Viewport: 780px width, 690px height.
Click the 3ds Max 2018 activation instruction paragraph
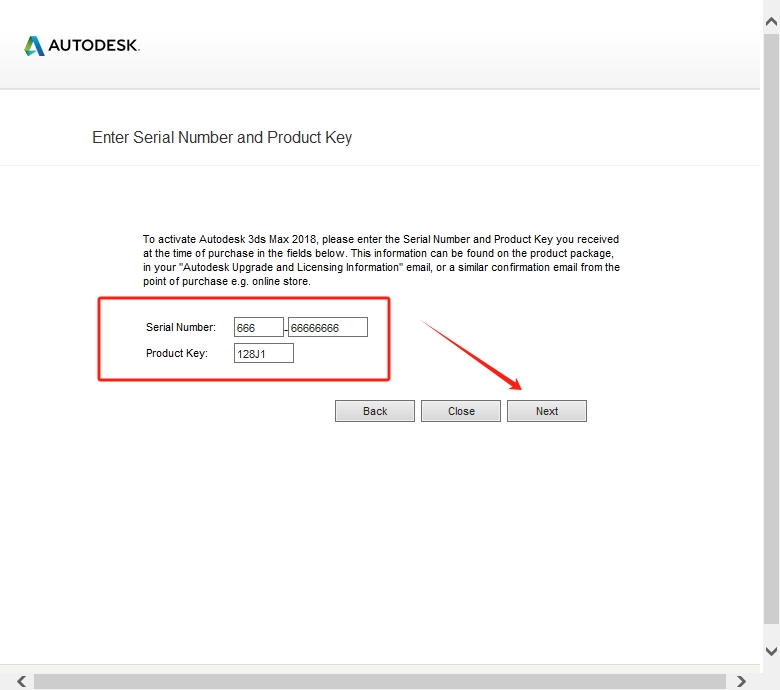pyautogui.click(x=381, y=260)
